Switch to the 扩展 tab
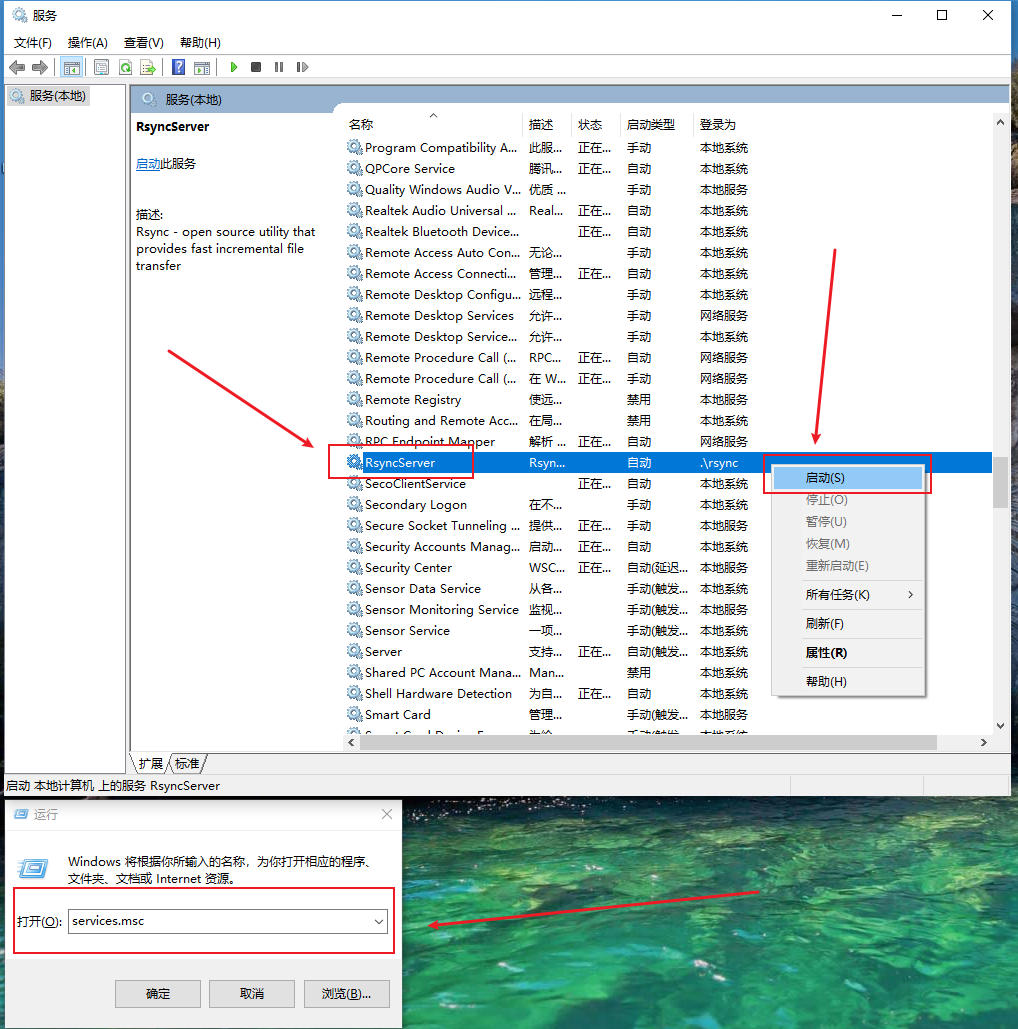 point(151,763)
